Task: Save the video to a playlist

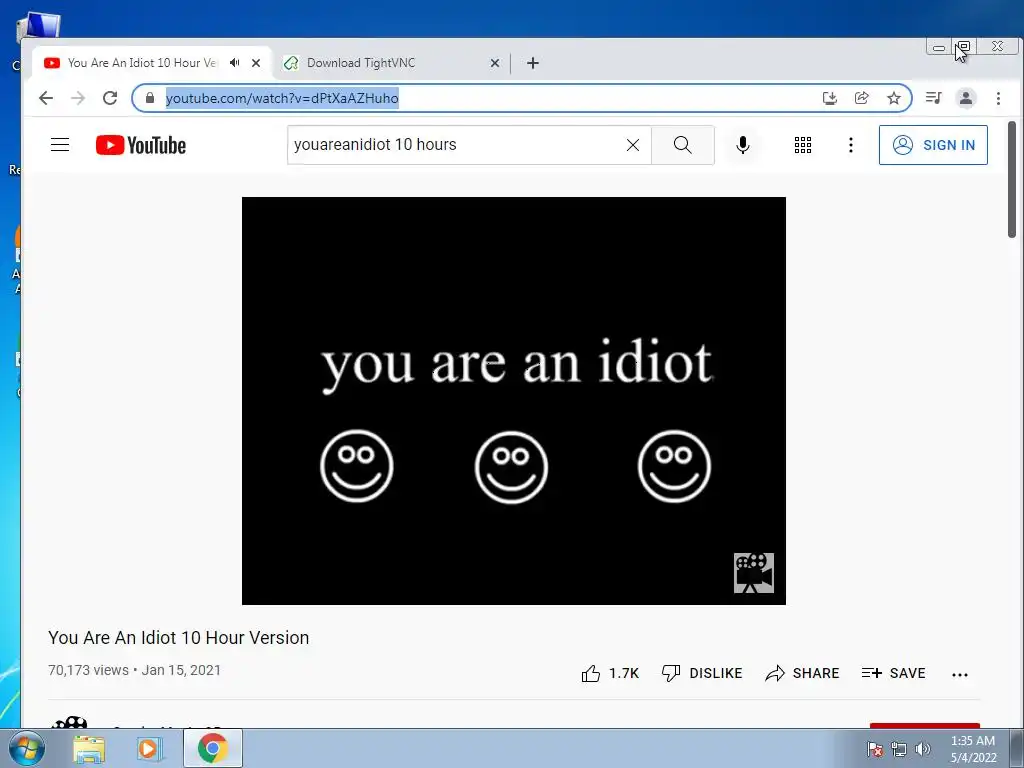Action: (x=893, y=673)
